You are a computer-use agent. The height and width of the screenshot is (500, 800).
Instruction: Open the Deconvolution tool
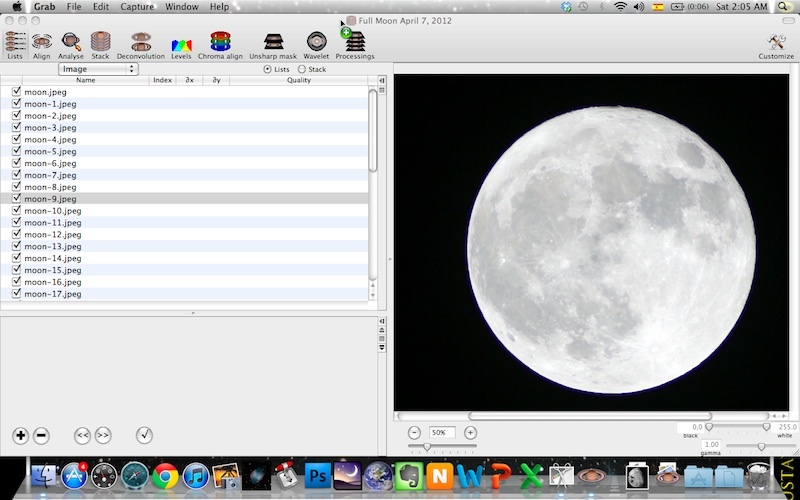(140, 42)
